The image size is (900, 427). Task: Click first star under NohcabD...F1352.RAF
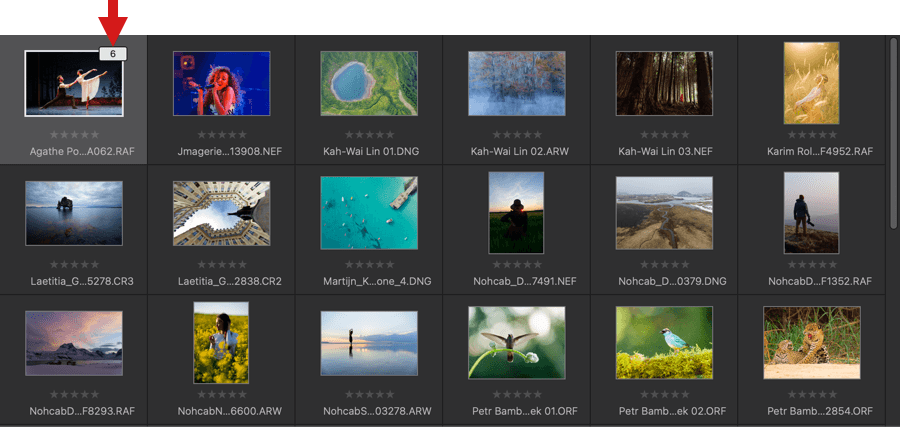tap(792, 265)
